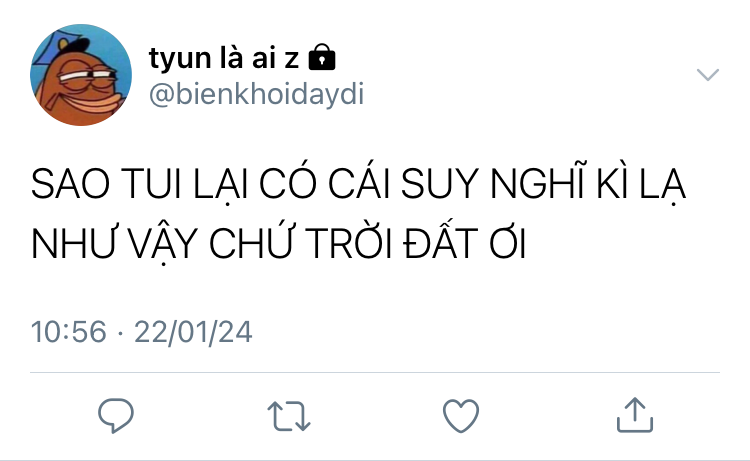Click the @bienkhoidaydi handle

pyautogui.click(x=257, y=94)
